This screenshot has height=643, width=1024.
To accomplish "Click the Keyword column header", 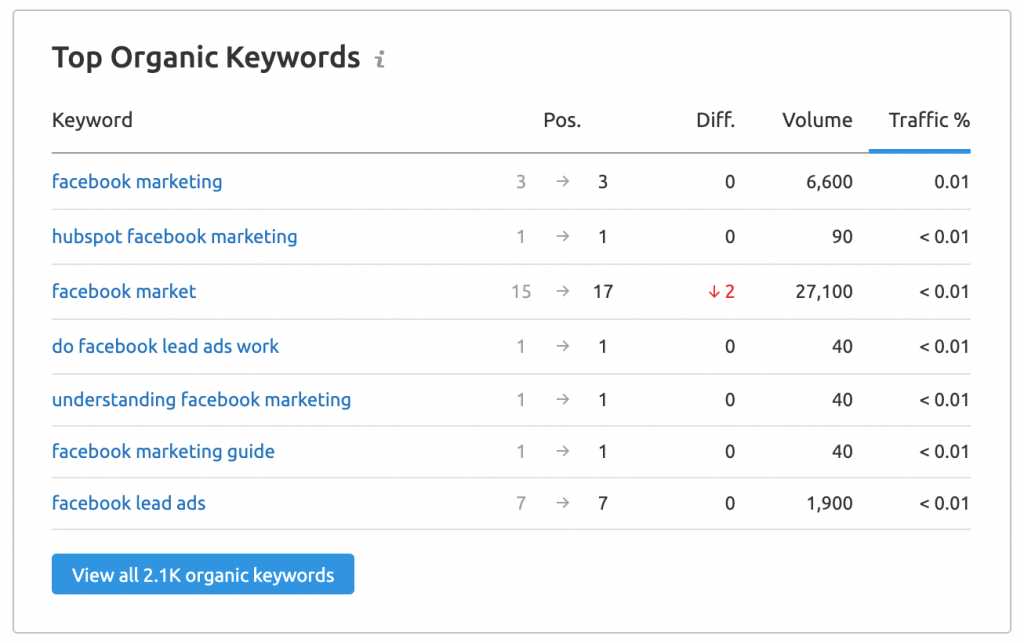I will coord(92,120).
